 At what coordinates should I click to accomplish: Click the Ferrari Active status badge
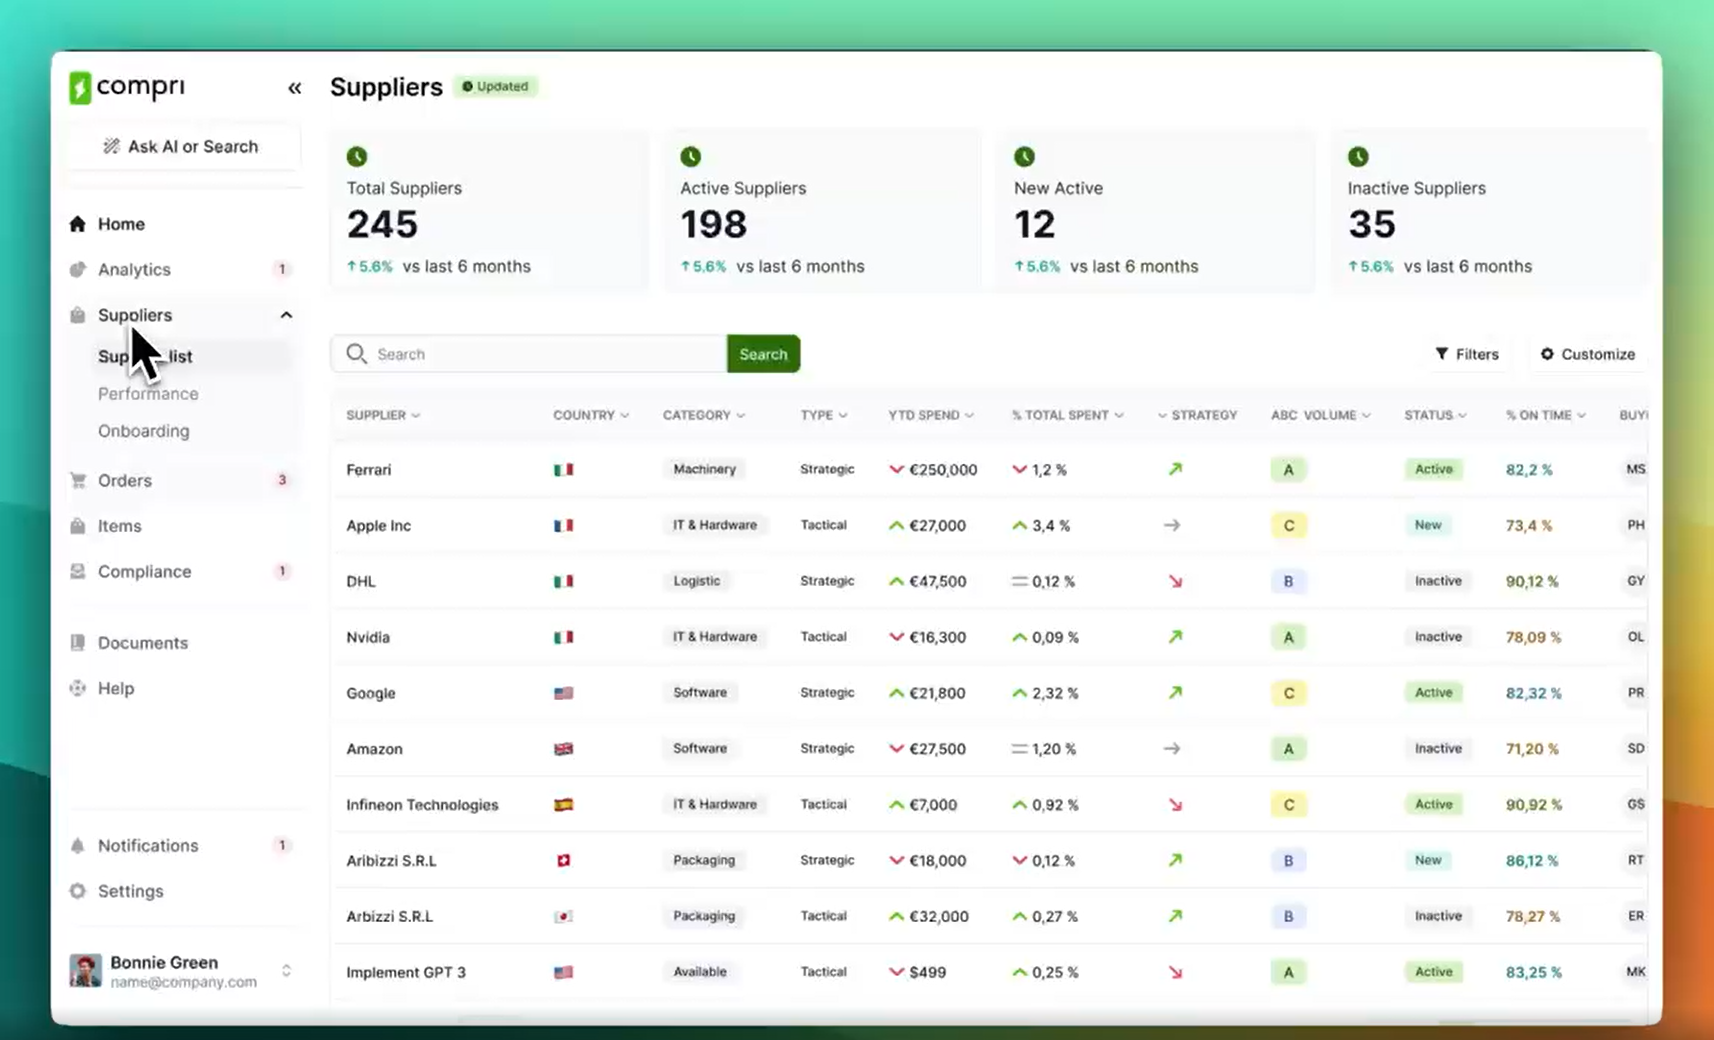coord(1433,469)
